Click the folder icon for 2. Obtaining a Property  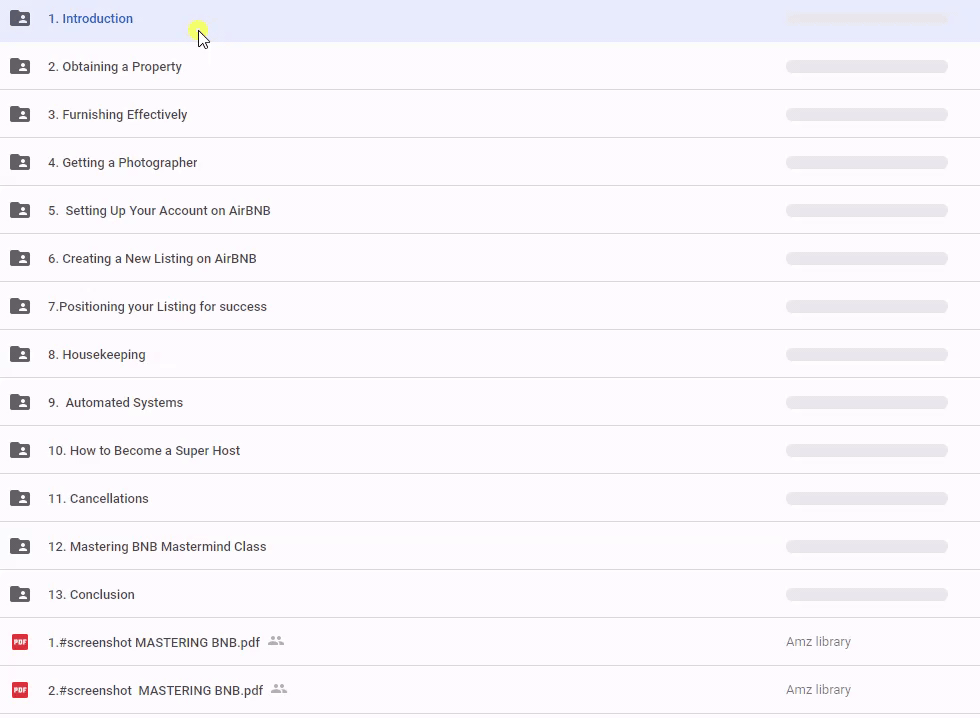(20, 66)
